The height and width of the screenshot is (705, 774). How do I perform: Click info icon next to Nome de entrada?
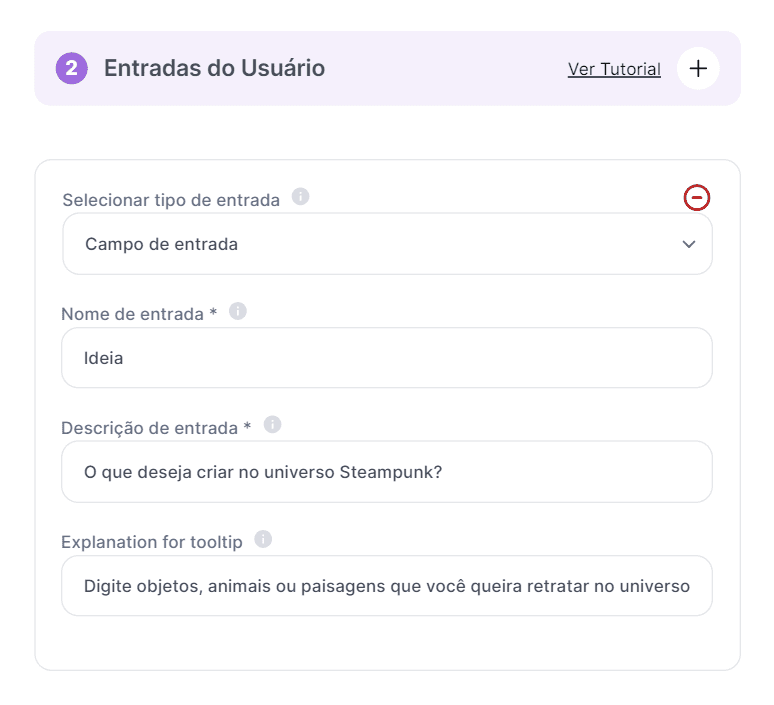(x=238, y=311)
